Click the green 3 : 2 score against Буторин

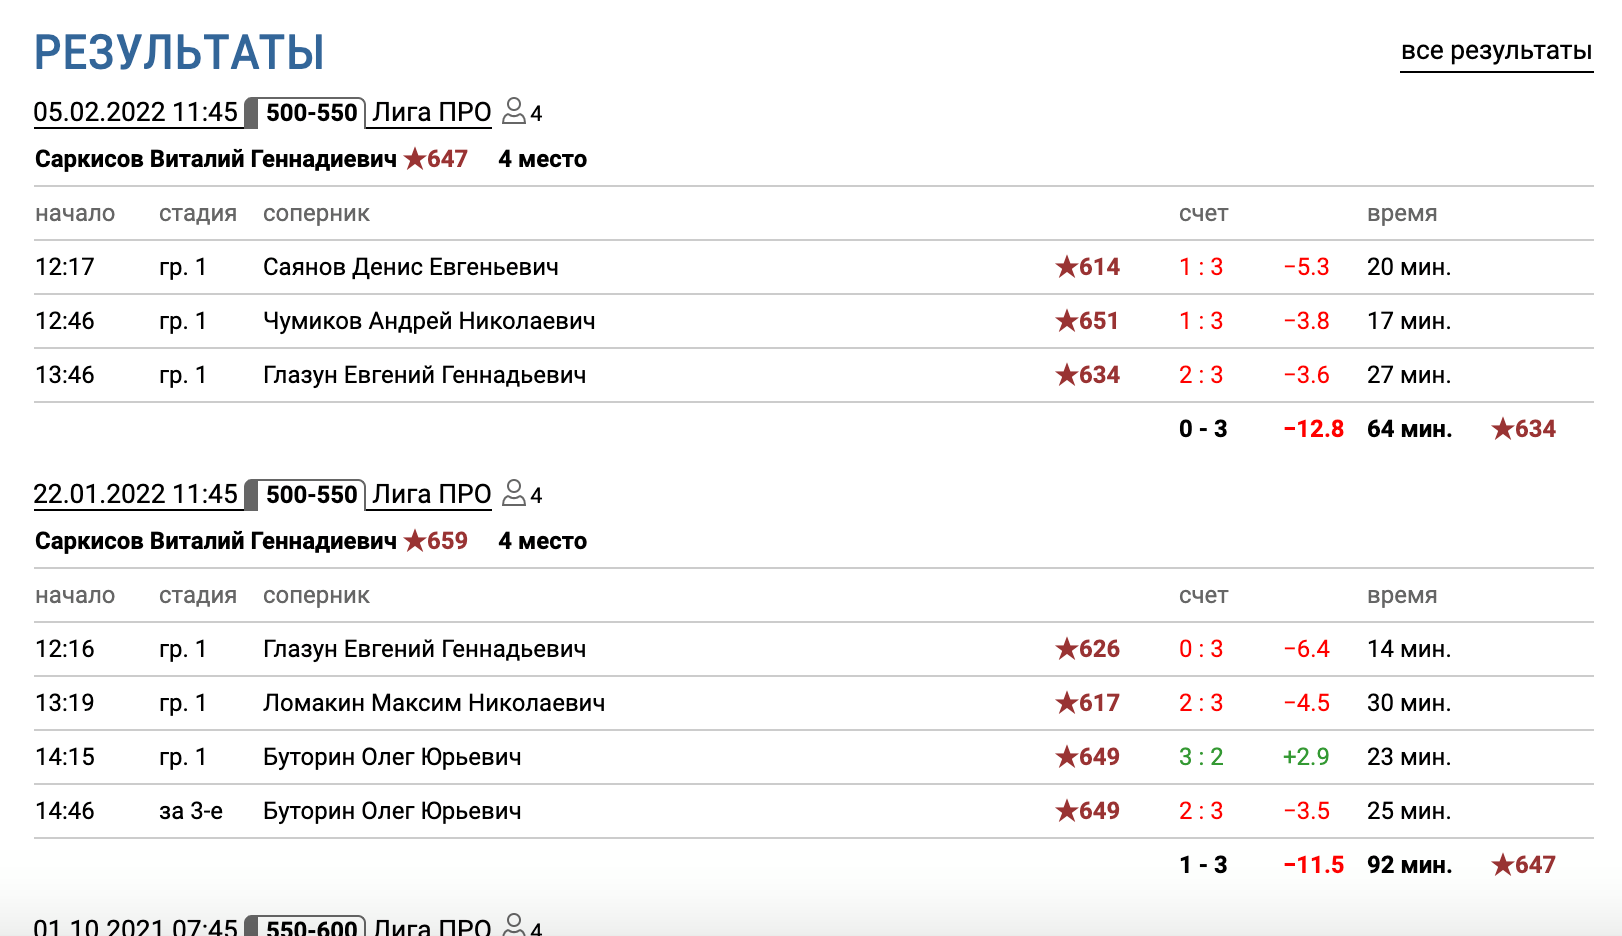point(1201,757)
